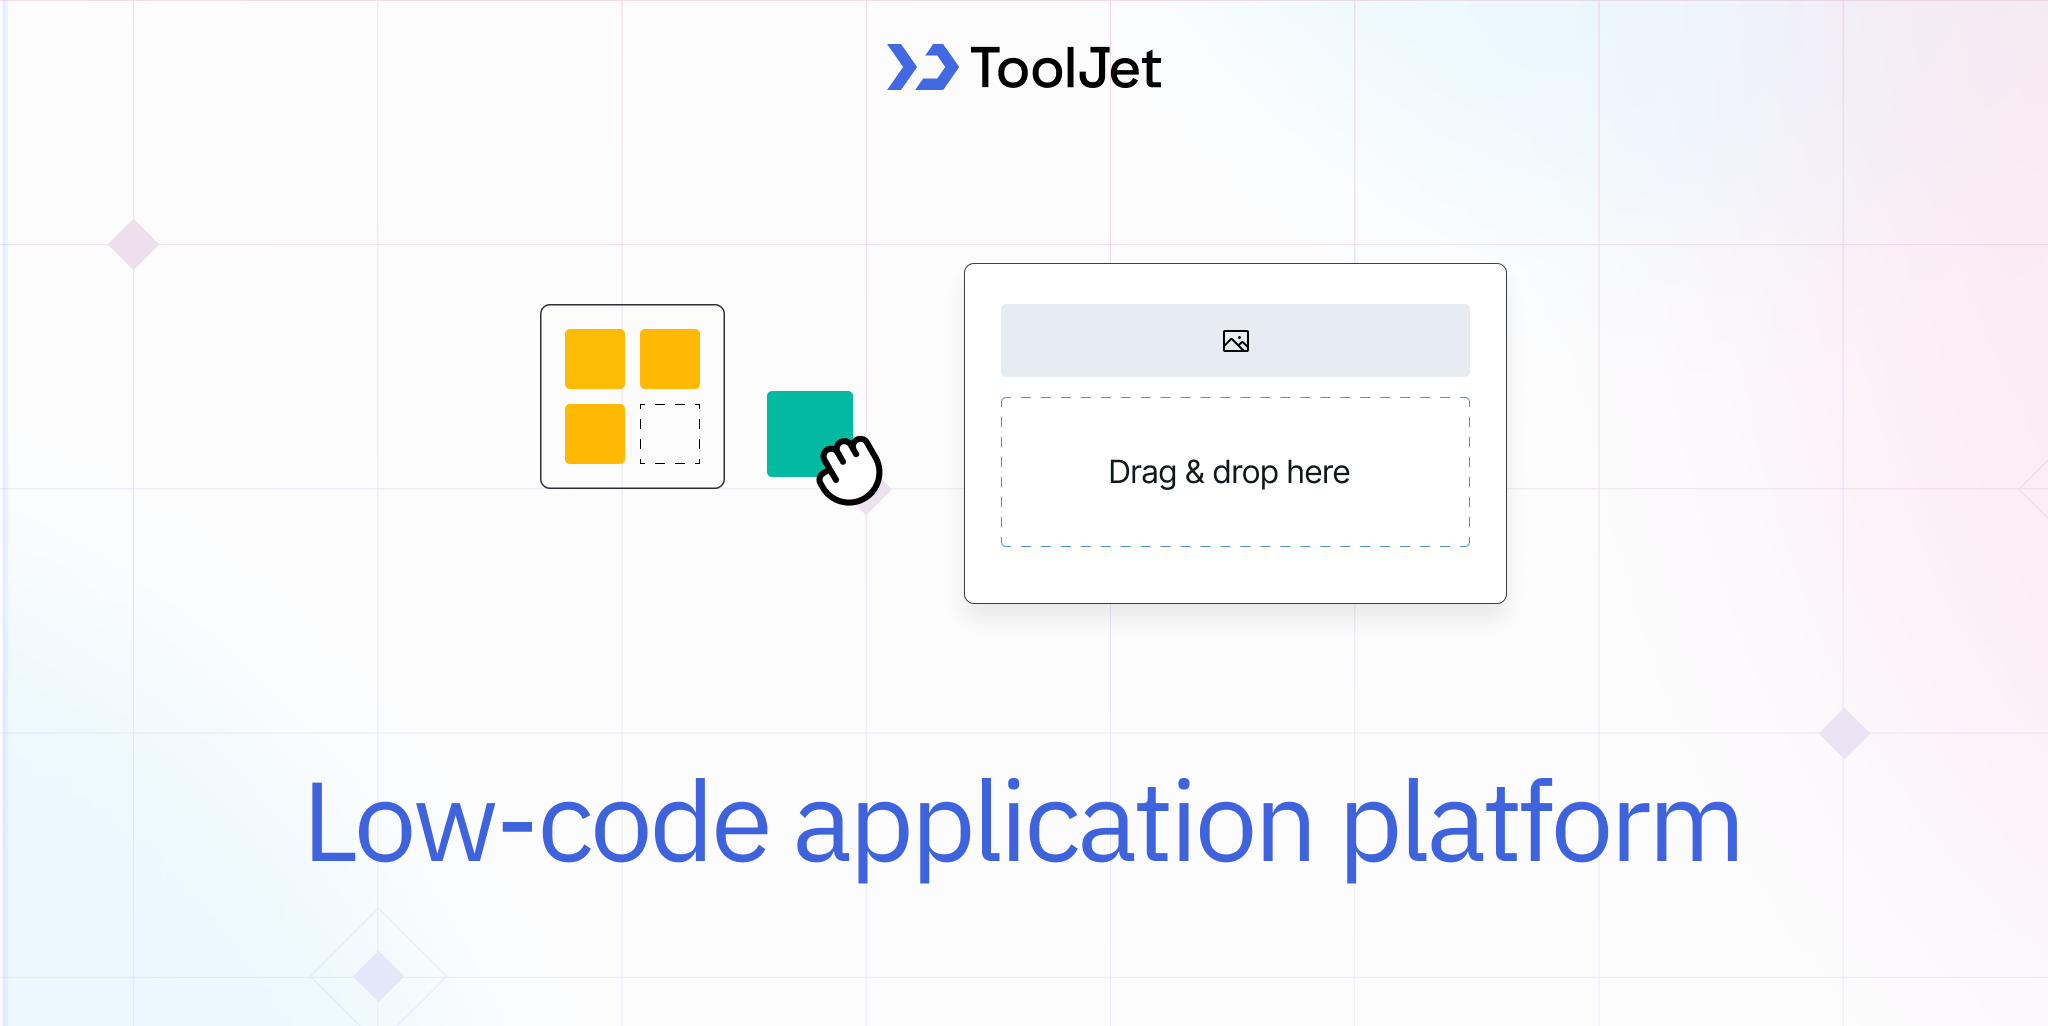
Task: Open the drag-and-drop target area
Action: pyautogui.click(x=1234, y=471)
